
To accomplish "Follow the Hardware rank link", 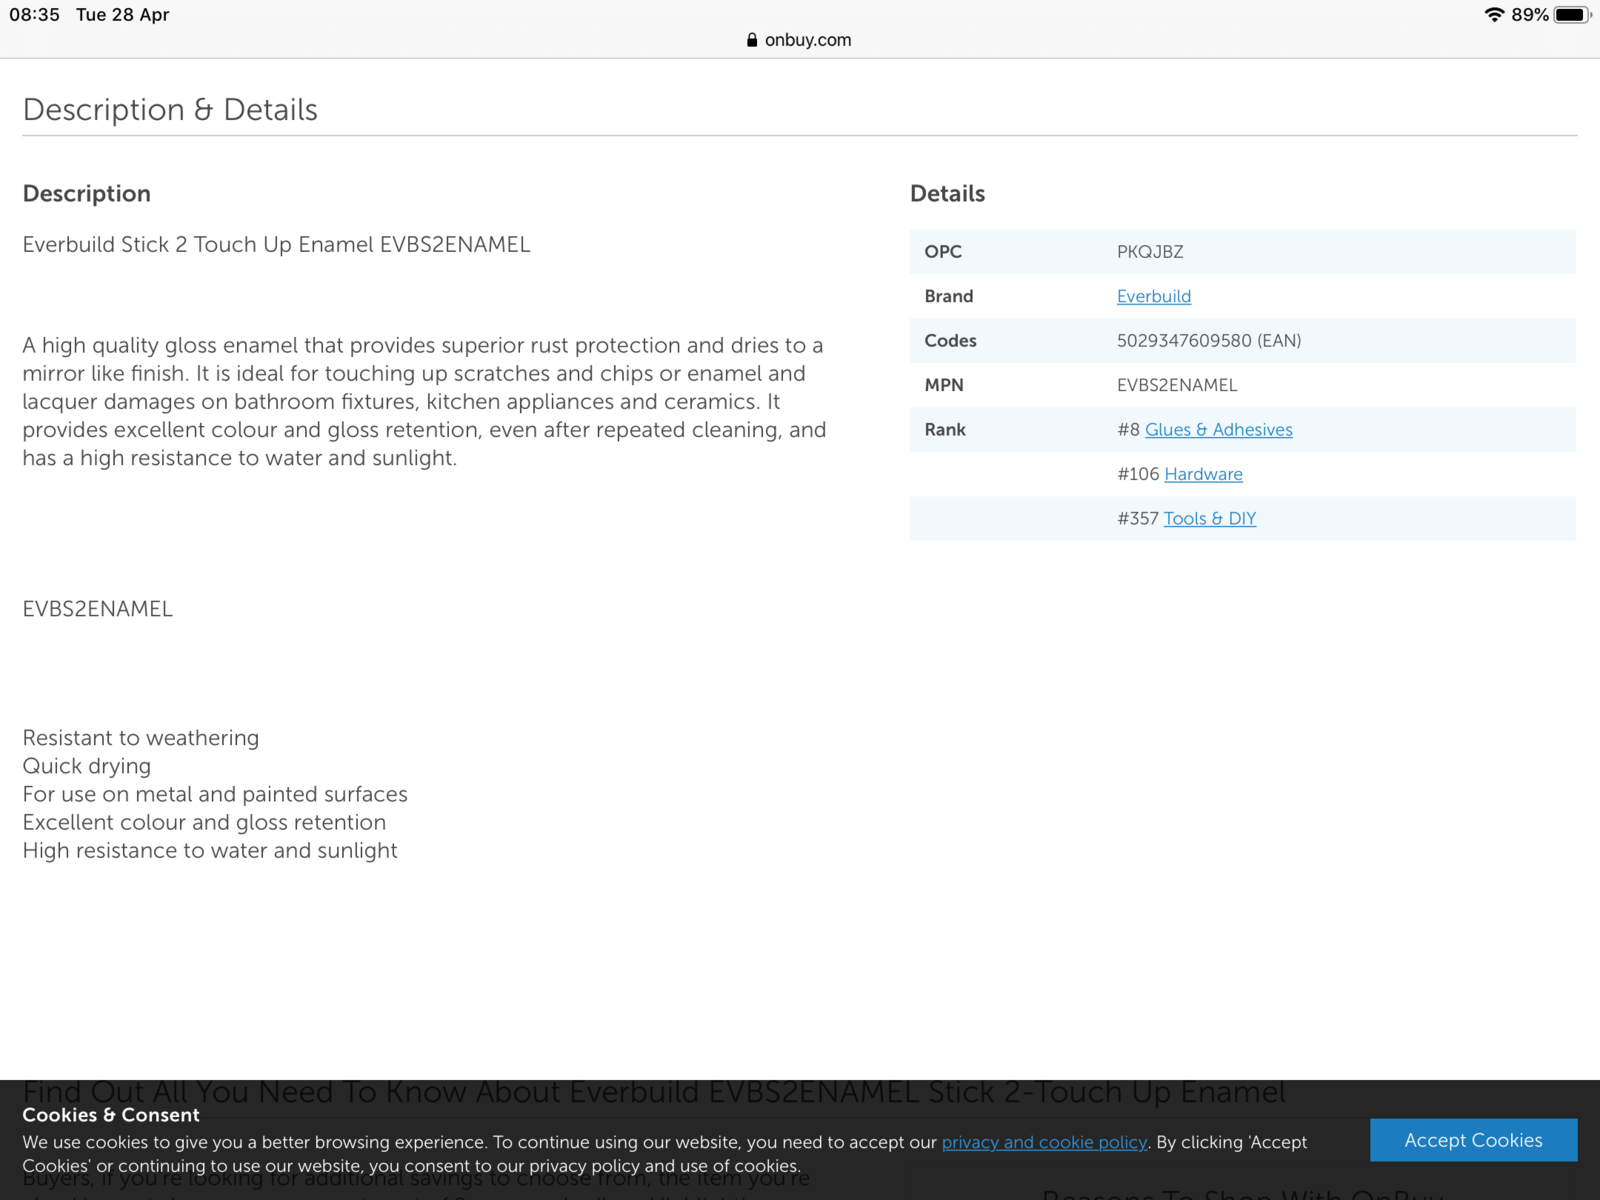I will click(x=1203, y=474).
